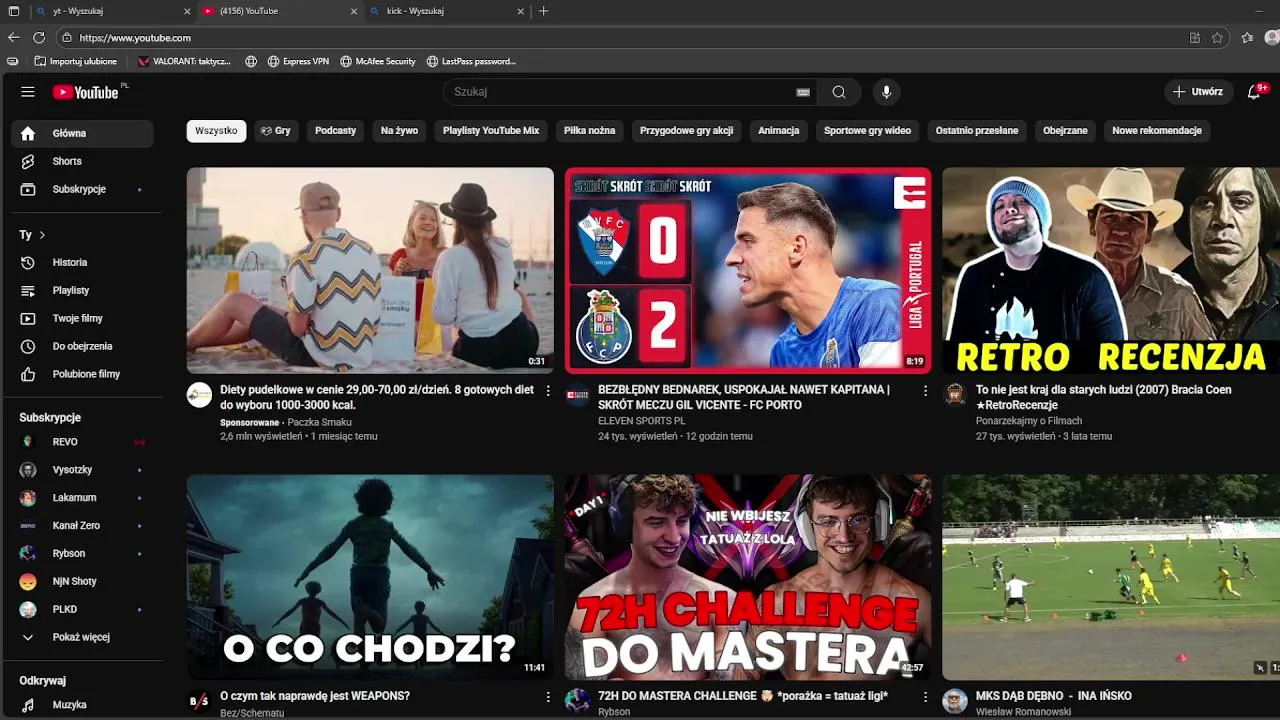Open Subskrypcje in sidebar

[x=82, y=189]
